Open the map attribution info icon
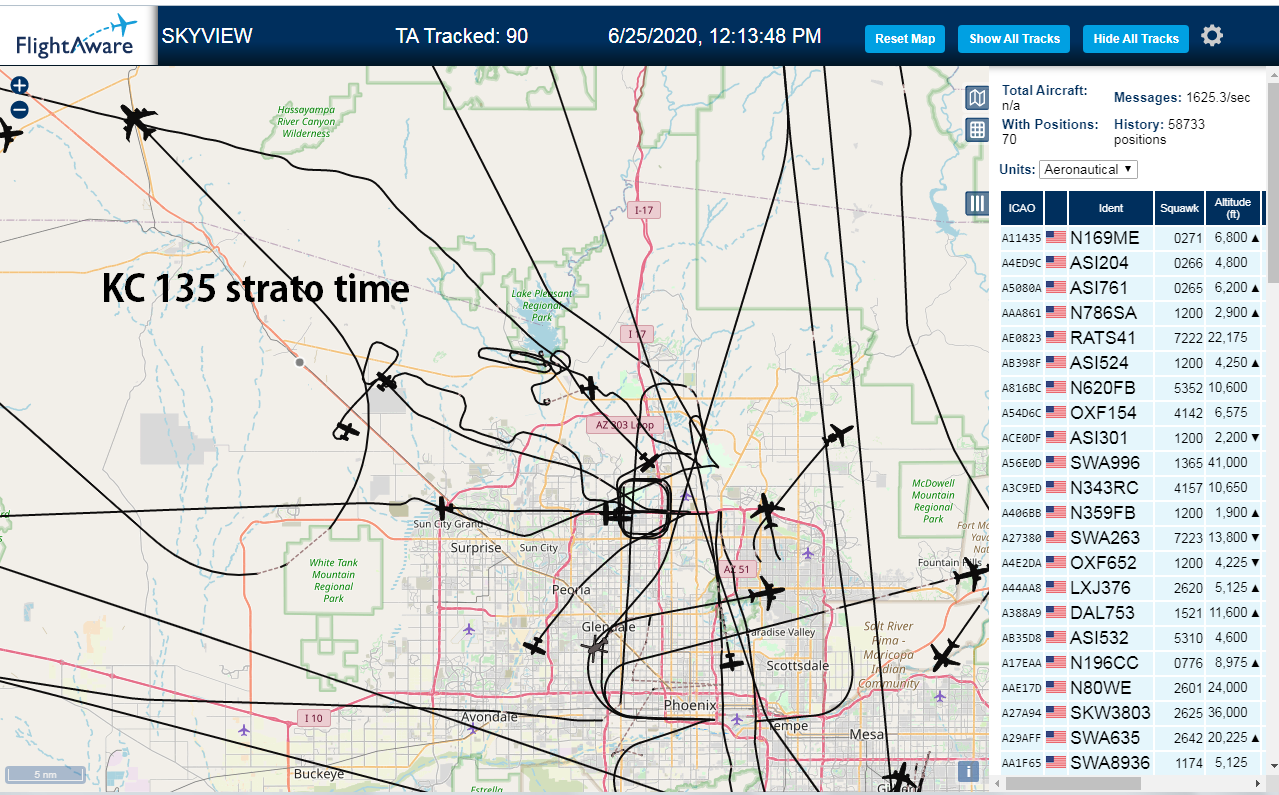 pos(967,771)
